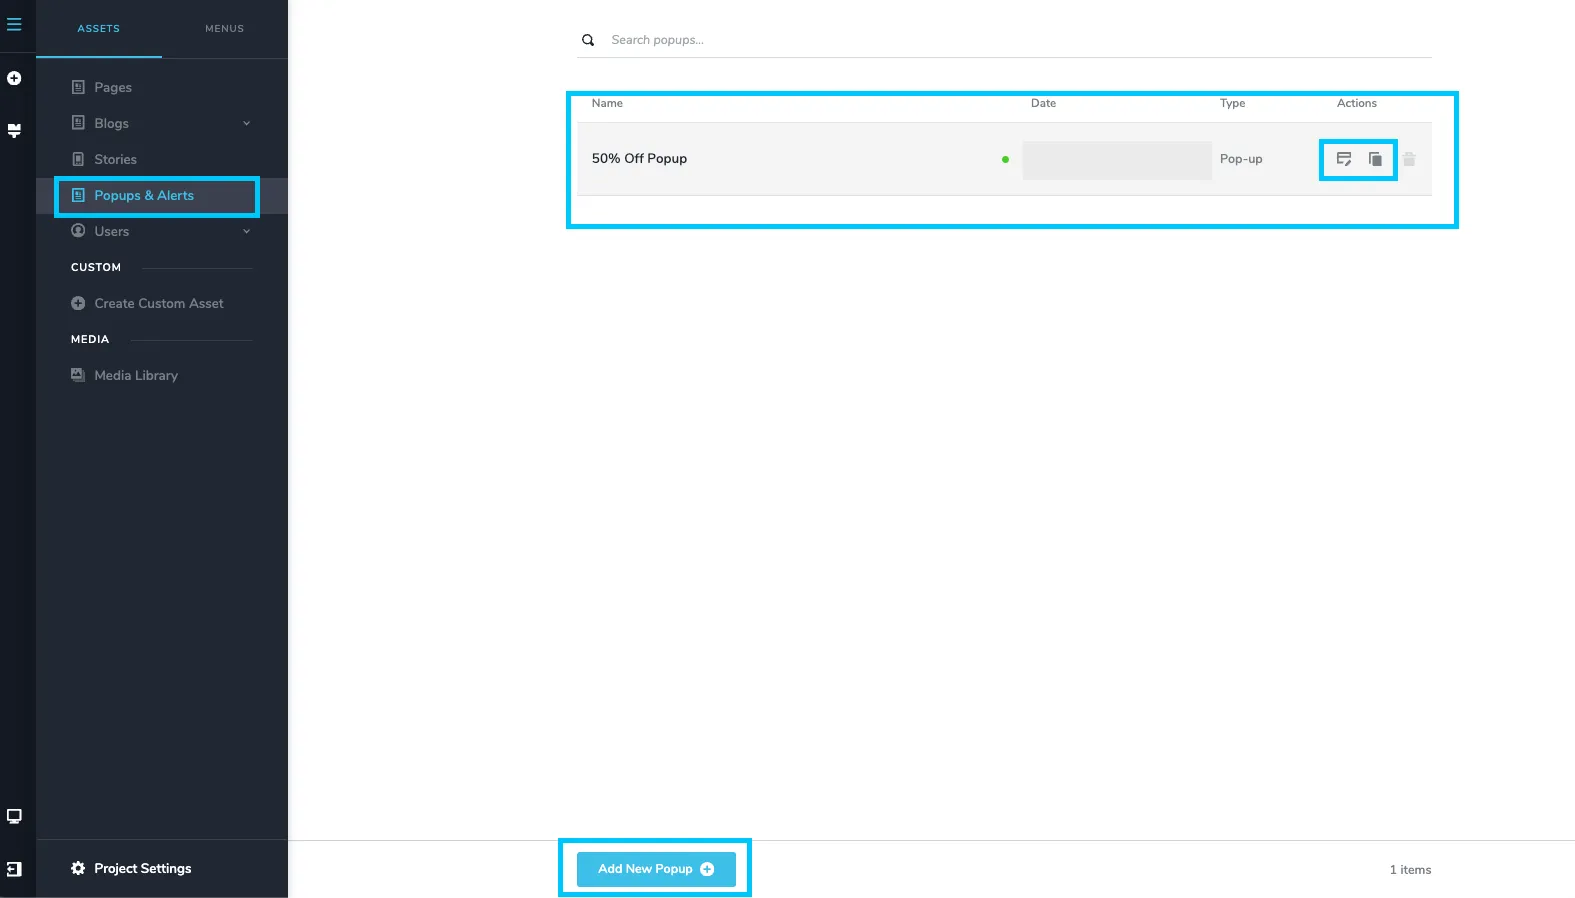
Task: Click the Type column header
Action: click(1232, 103)
